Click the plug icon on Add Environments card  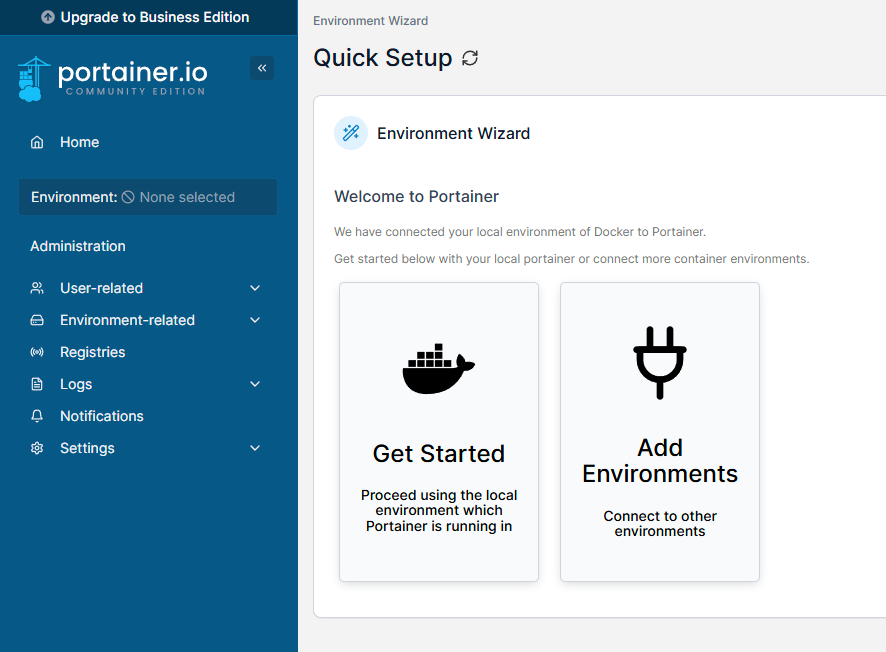pos(659,361)
